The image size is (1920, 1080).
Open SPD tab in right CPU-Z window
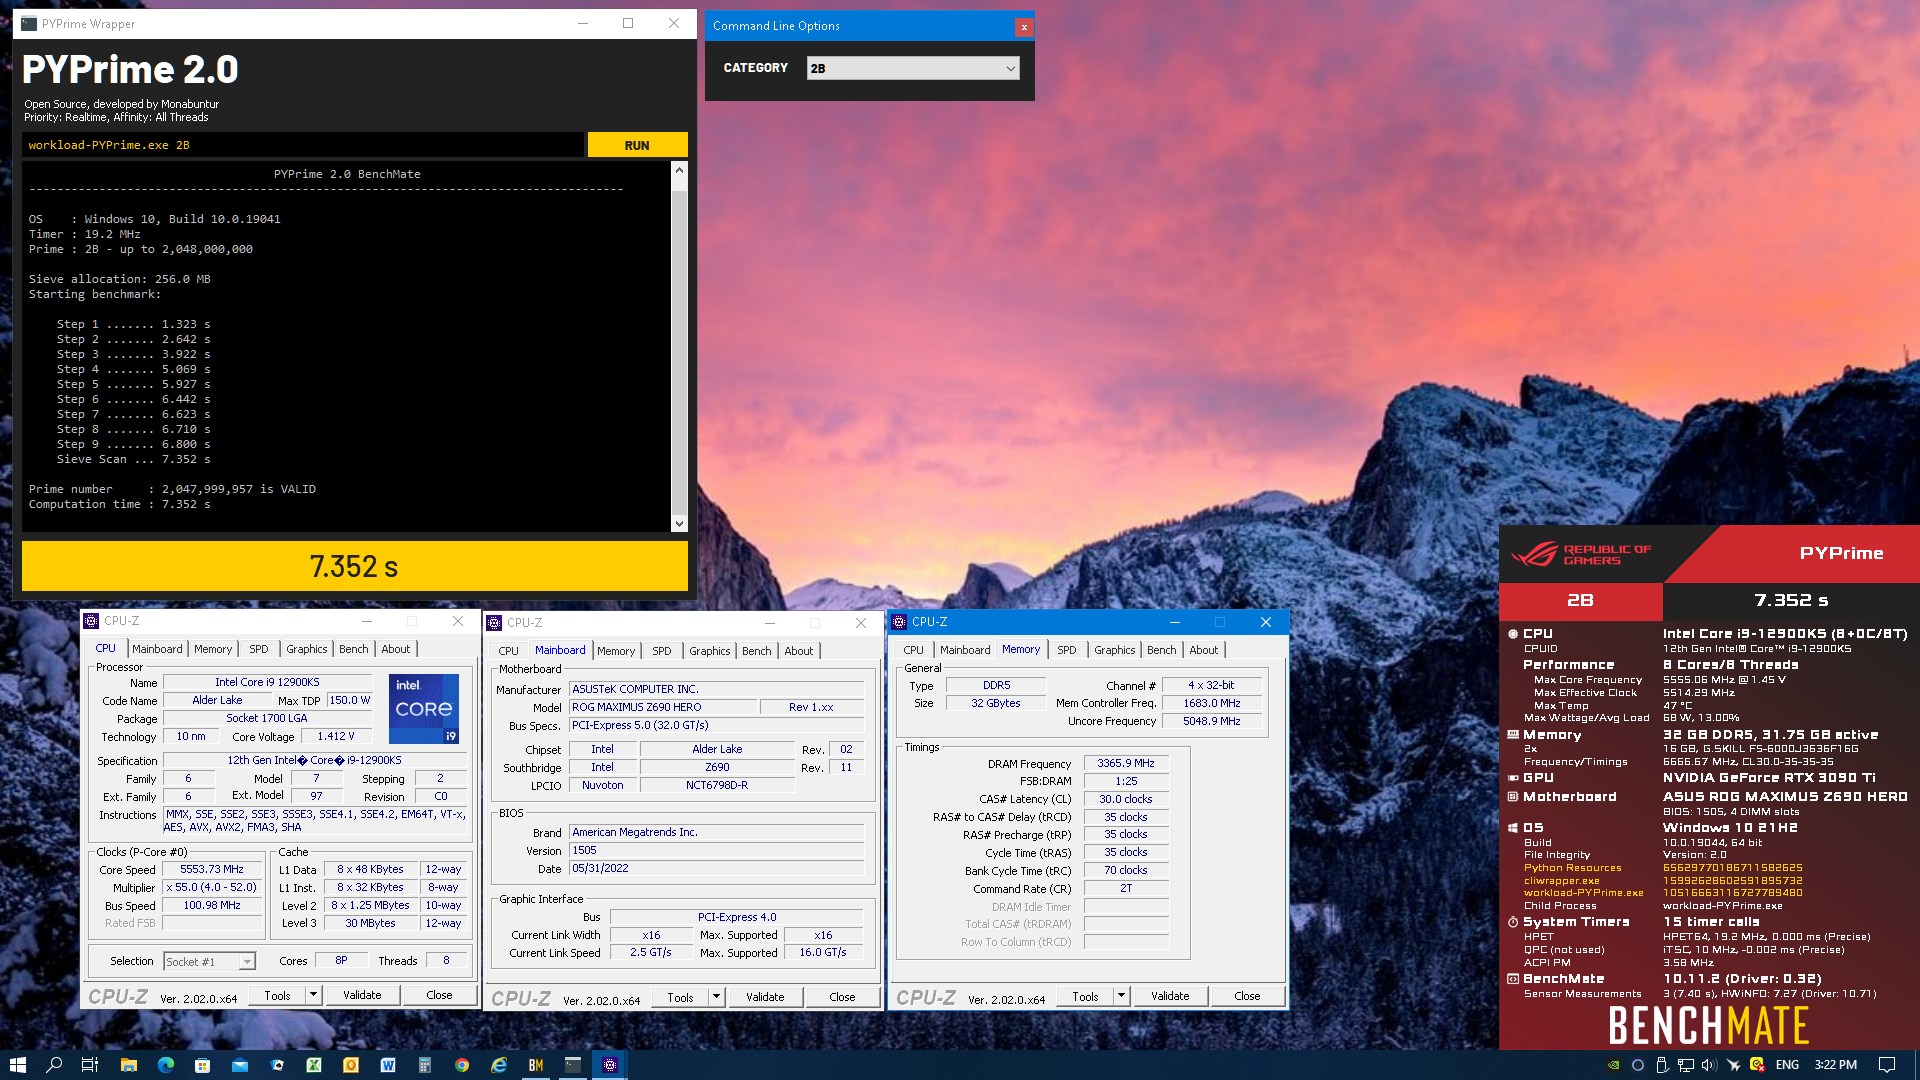tap(1067, 650)
